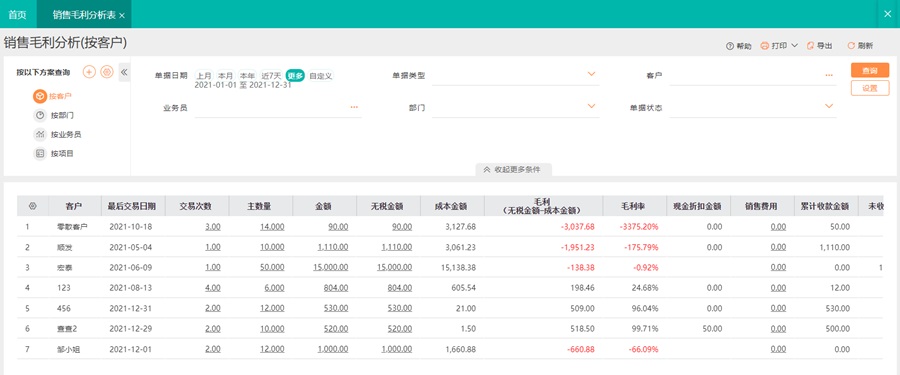900x375 pixels.
Task: Choose the 上月 date range option
Action: click(x=204, y=75)
